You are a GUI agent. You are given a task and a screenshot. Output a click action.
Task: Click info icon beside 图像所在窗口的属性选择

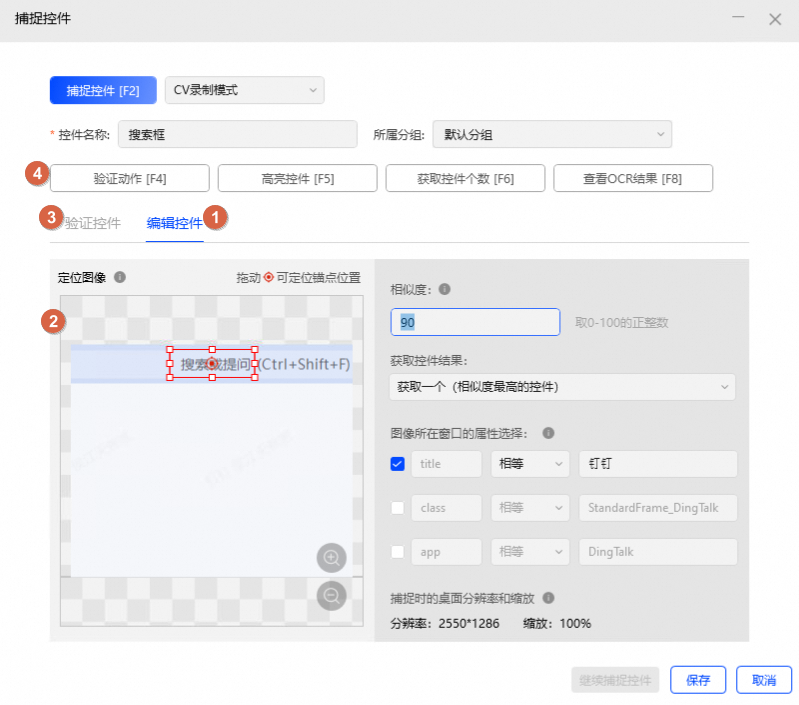coord(548,433)
